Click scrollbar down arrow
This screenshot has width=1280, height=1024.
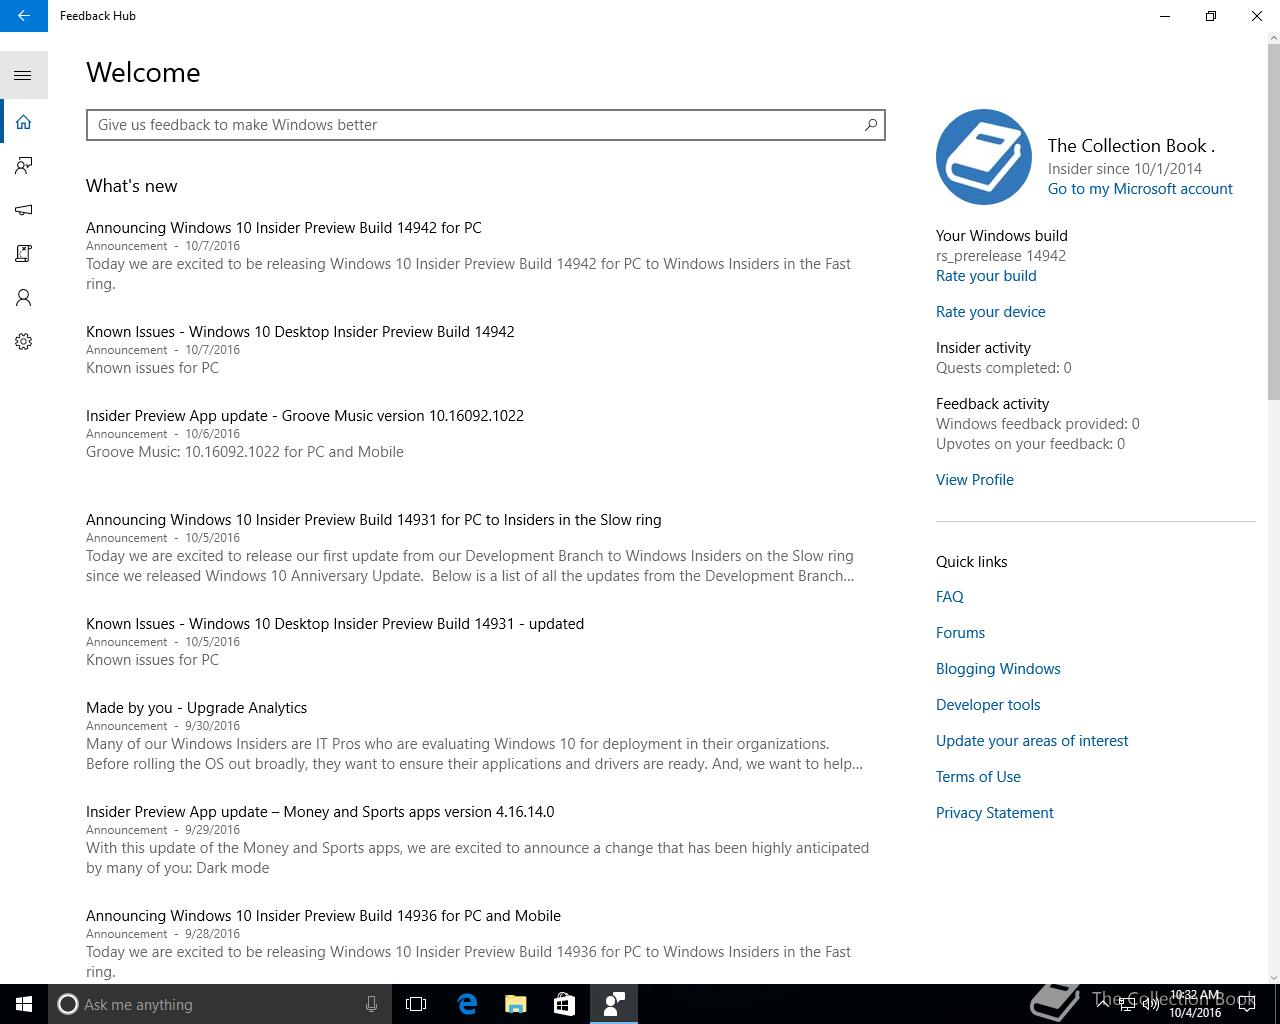coord(1274,977)
